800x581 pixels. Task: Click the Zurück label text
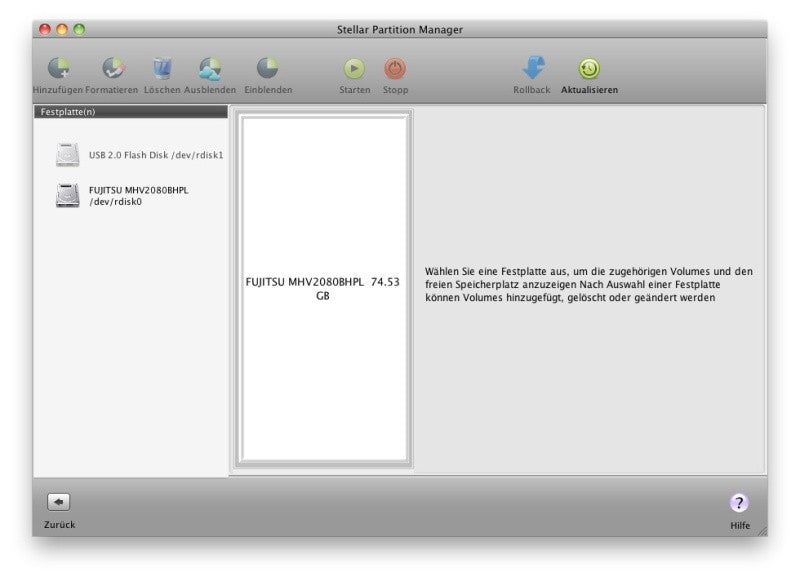point(59,524)
